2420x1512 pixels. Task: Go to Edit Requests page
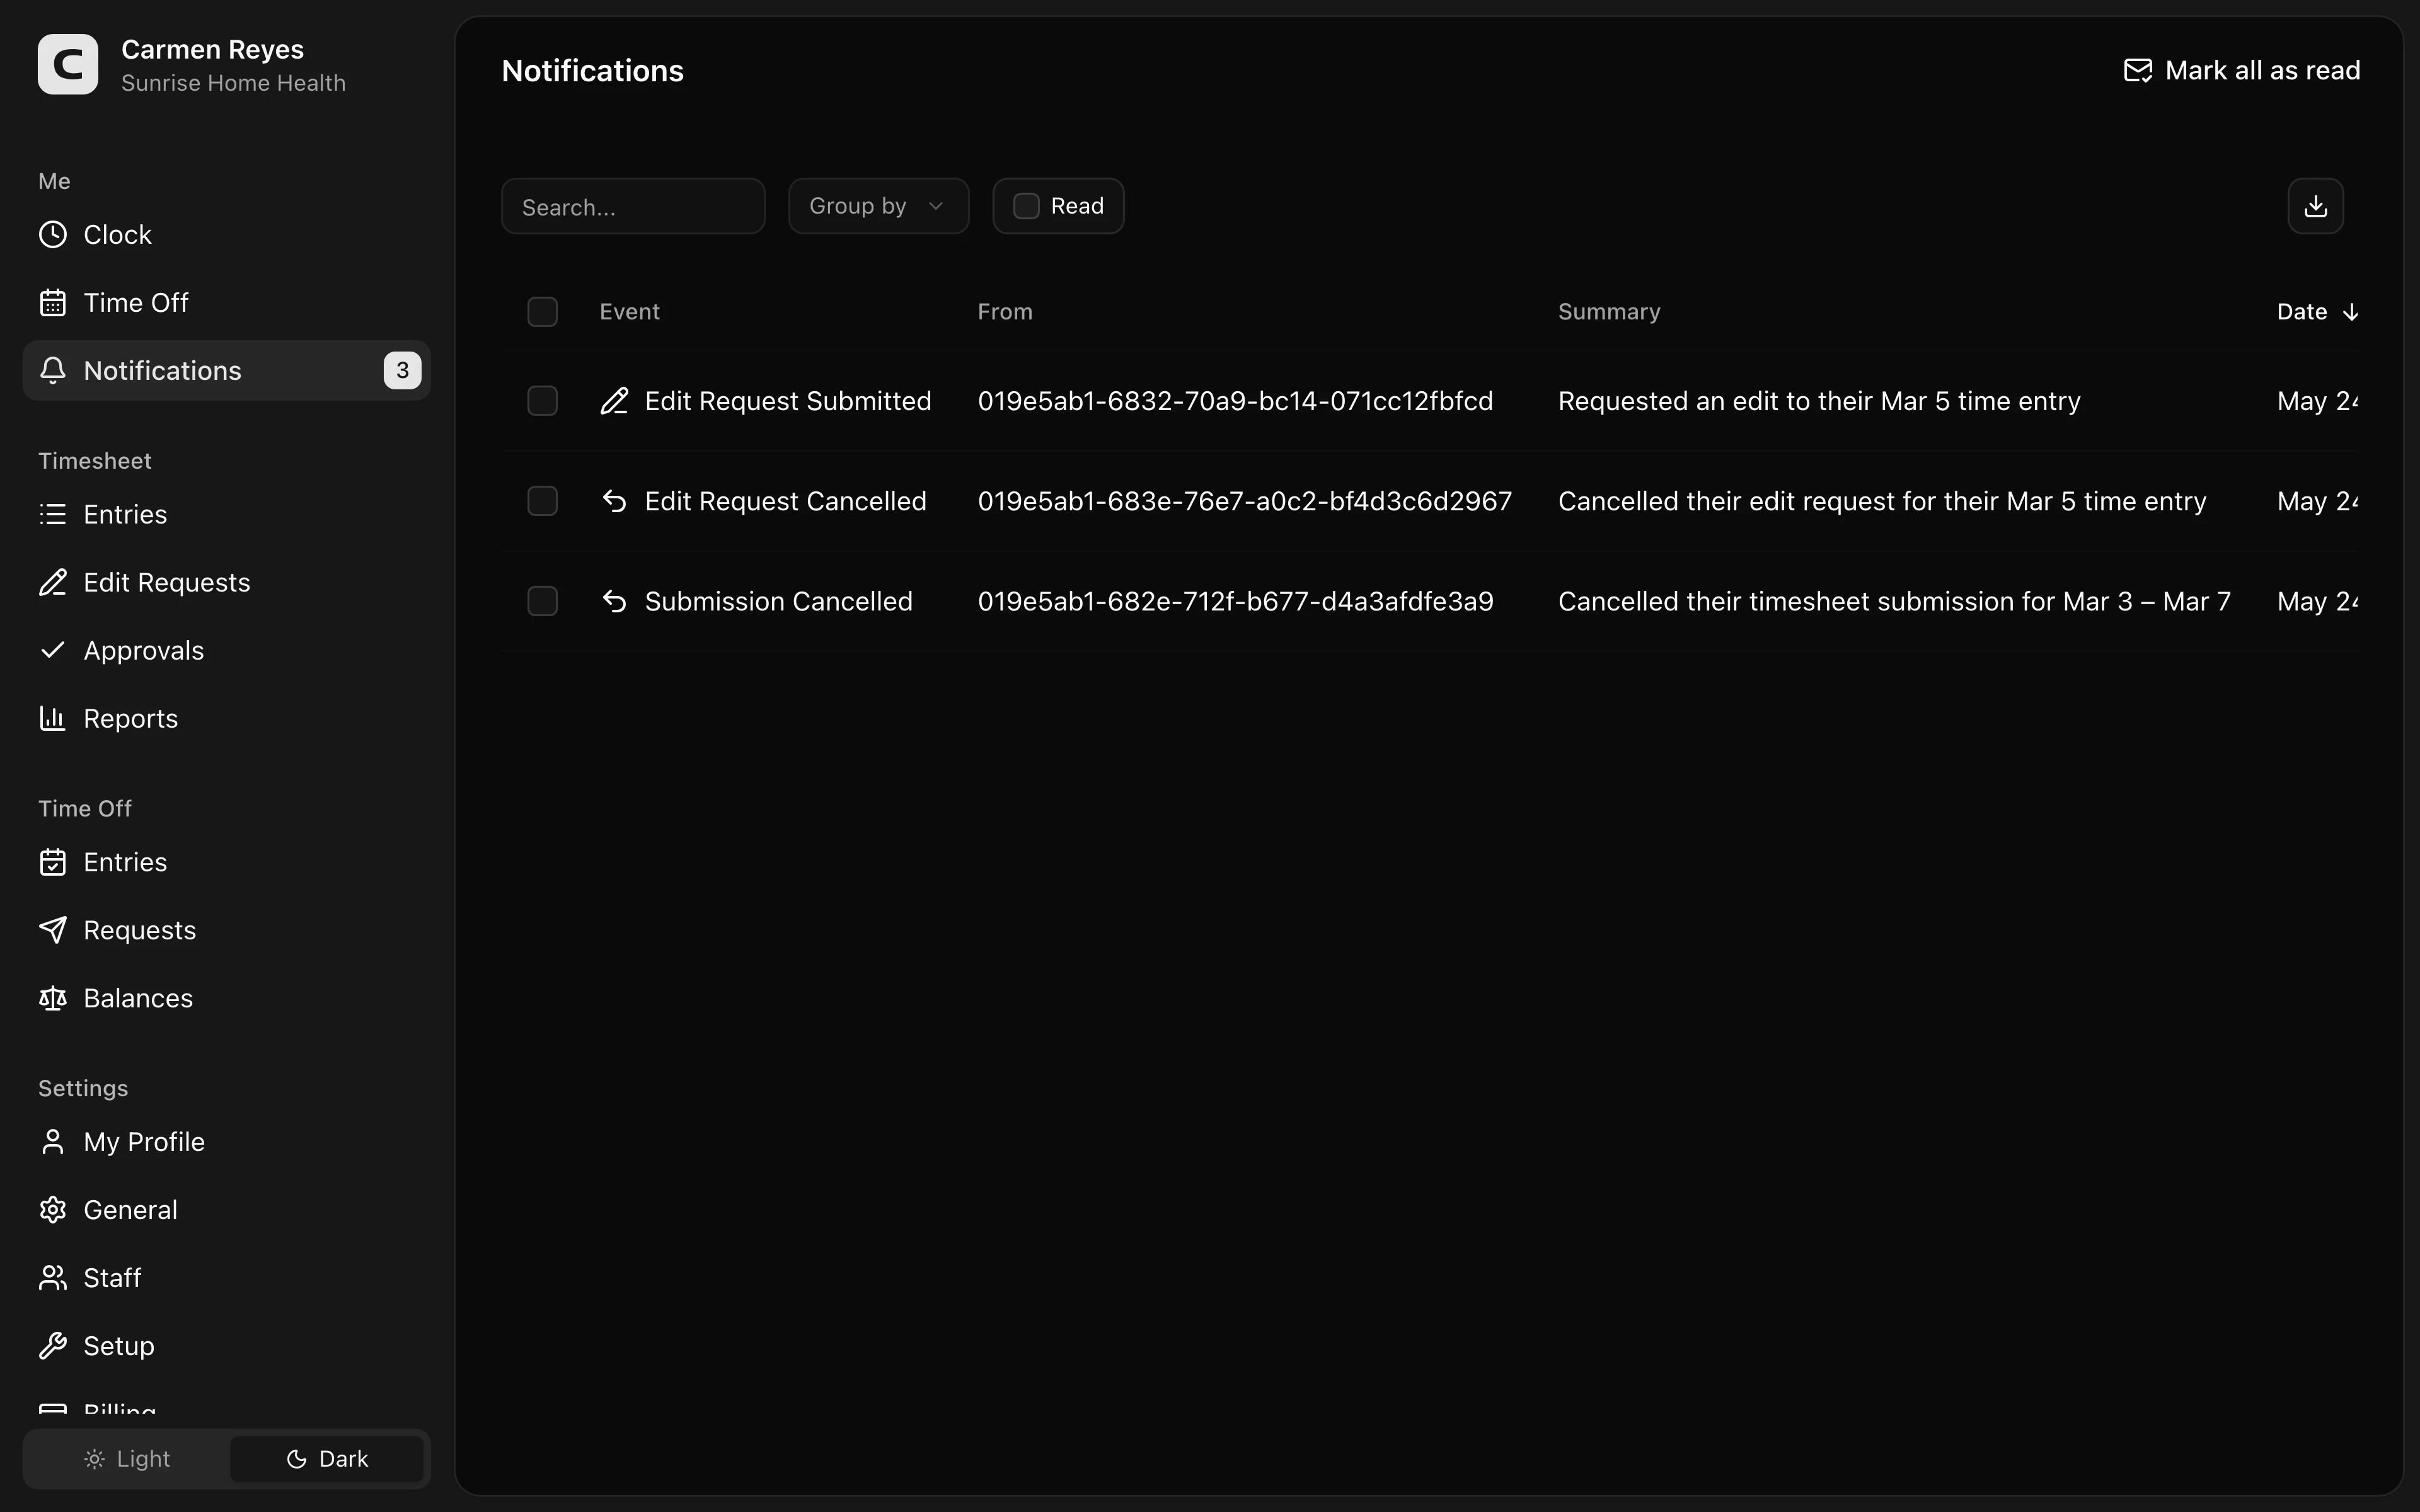pyautogui.click(x=227, y=582)
